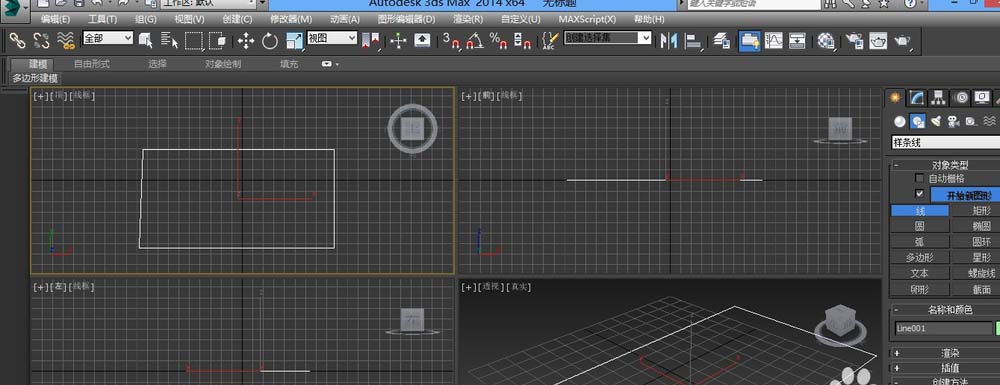
Task: Choose the Rectangular Selection Region tool
Action: click(193, 41)
